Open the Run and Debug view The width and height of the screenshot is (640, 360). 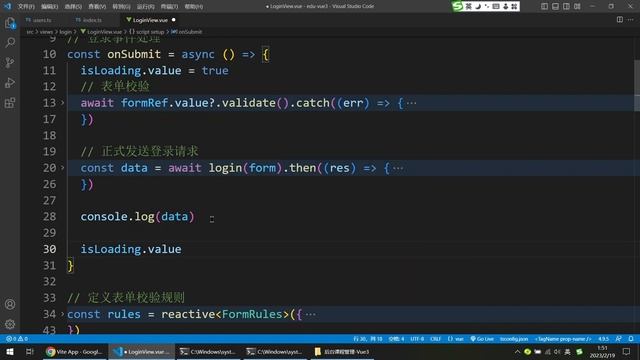pyautogui.click(x=10, y=82)
